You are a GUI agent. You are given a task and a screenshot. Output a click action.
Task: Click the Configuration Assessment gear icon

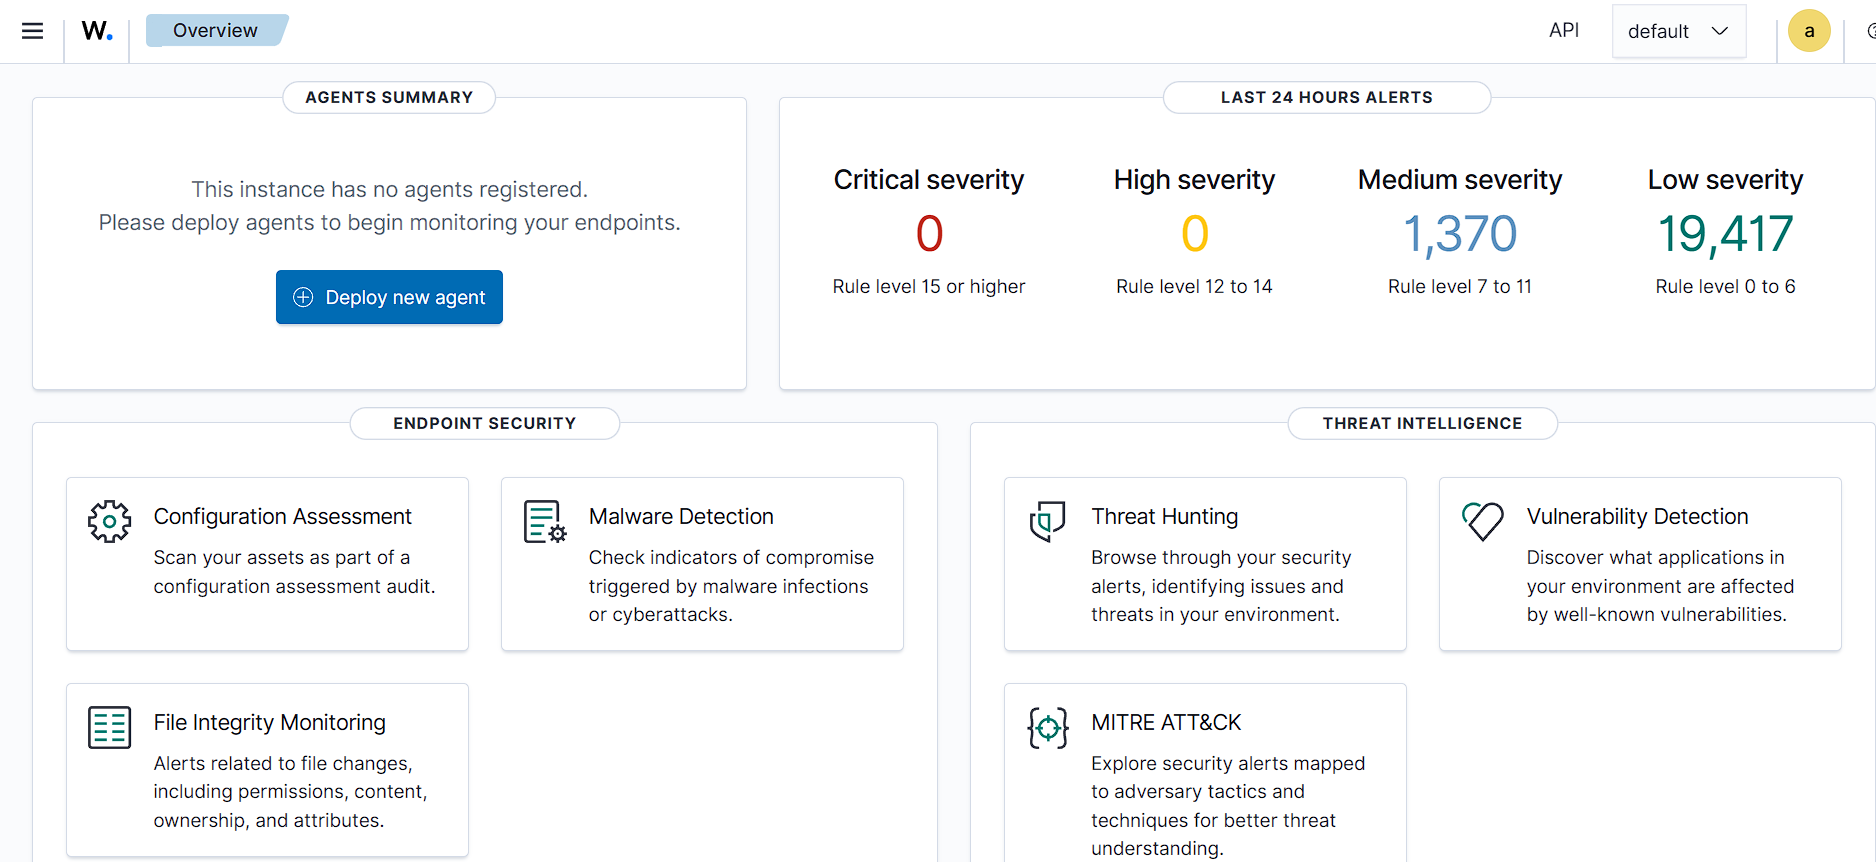coord(109,521)
